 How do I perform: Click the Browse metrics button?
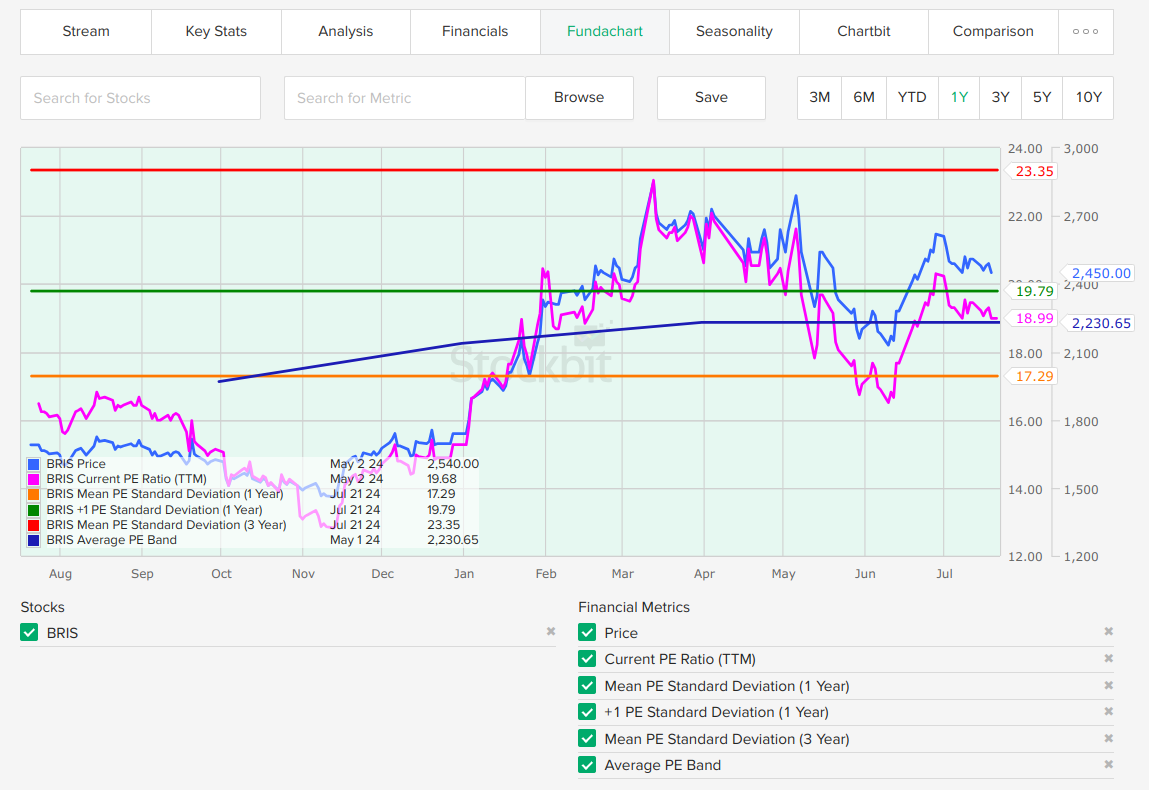click(x=579, y=98)
